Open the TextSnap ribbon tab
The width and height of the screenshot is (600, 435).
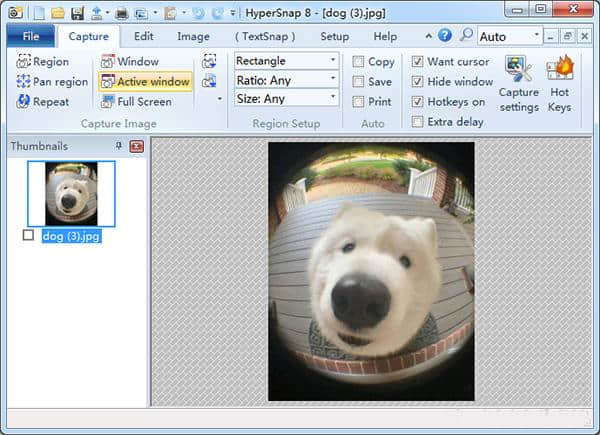(264, 37)
